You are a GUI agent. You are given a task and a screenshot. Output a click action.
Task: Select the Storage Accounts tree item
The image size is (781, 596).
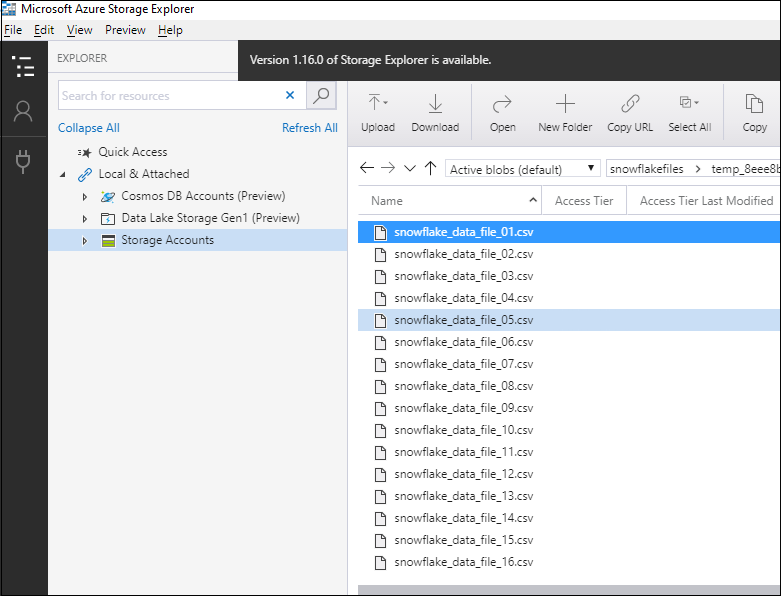coord(198,240)
